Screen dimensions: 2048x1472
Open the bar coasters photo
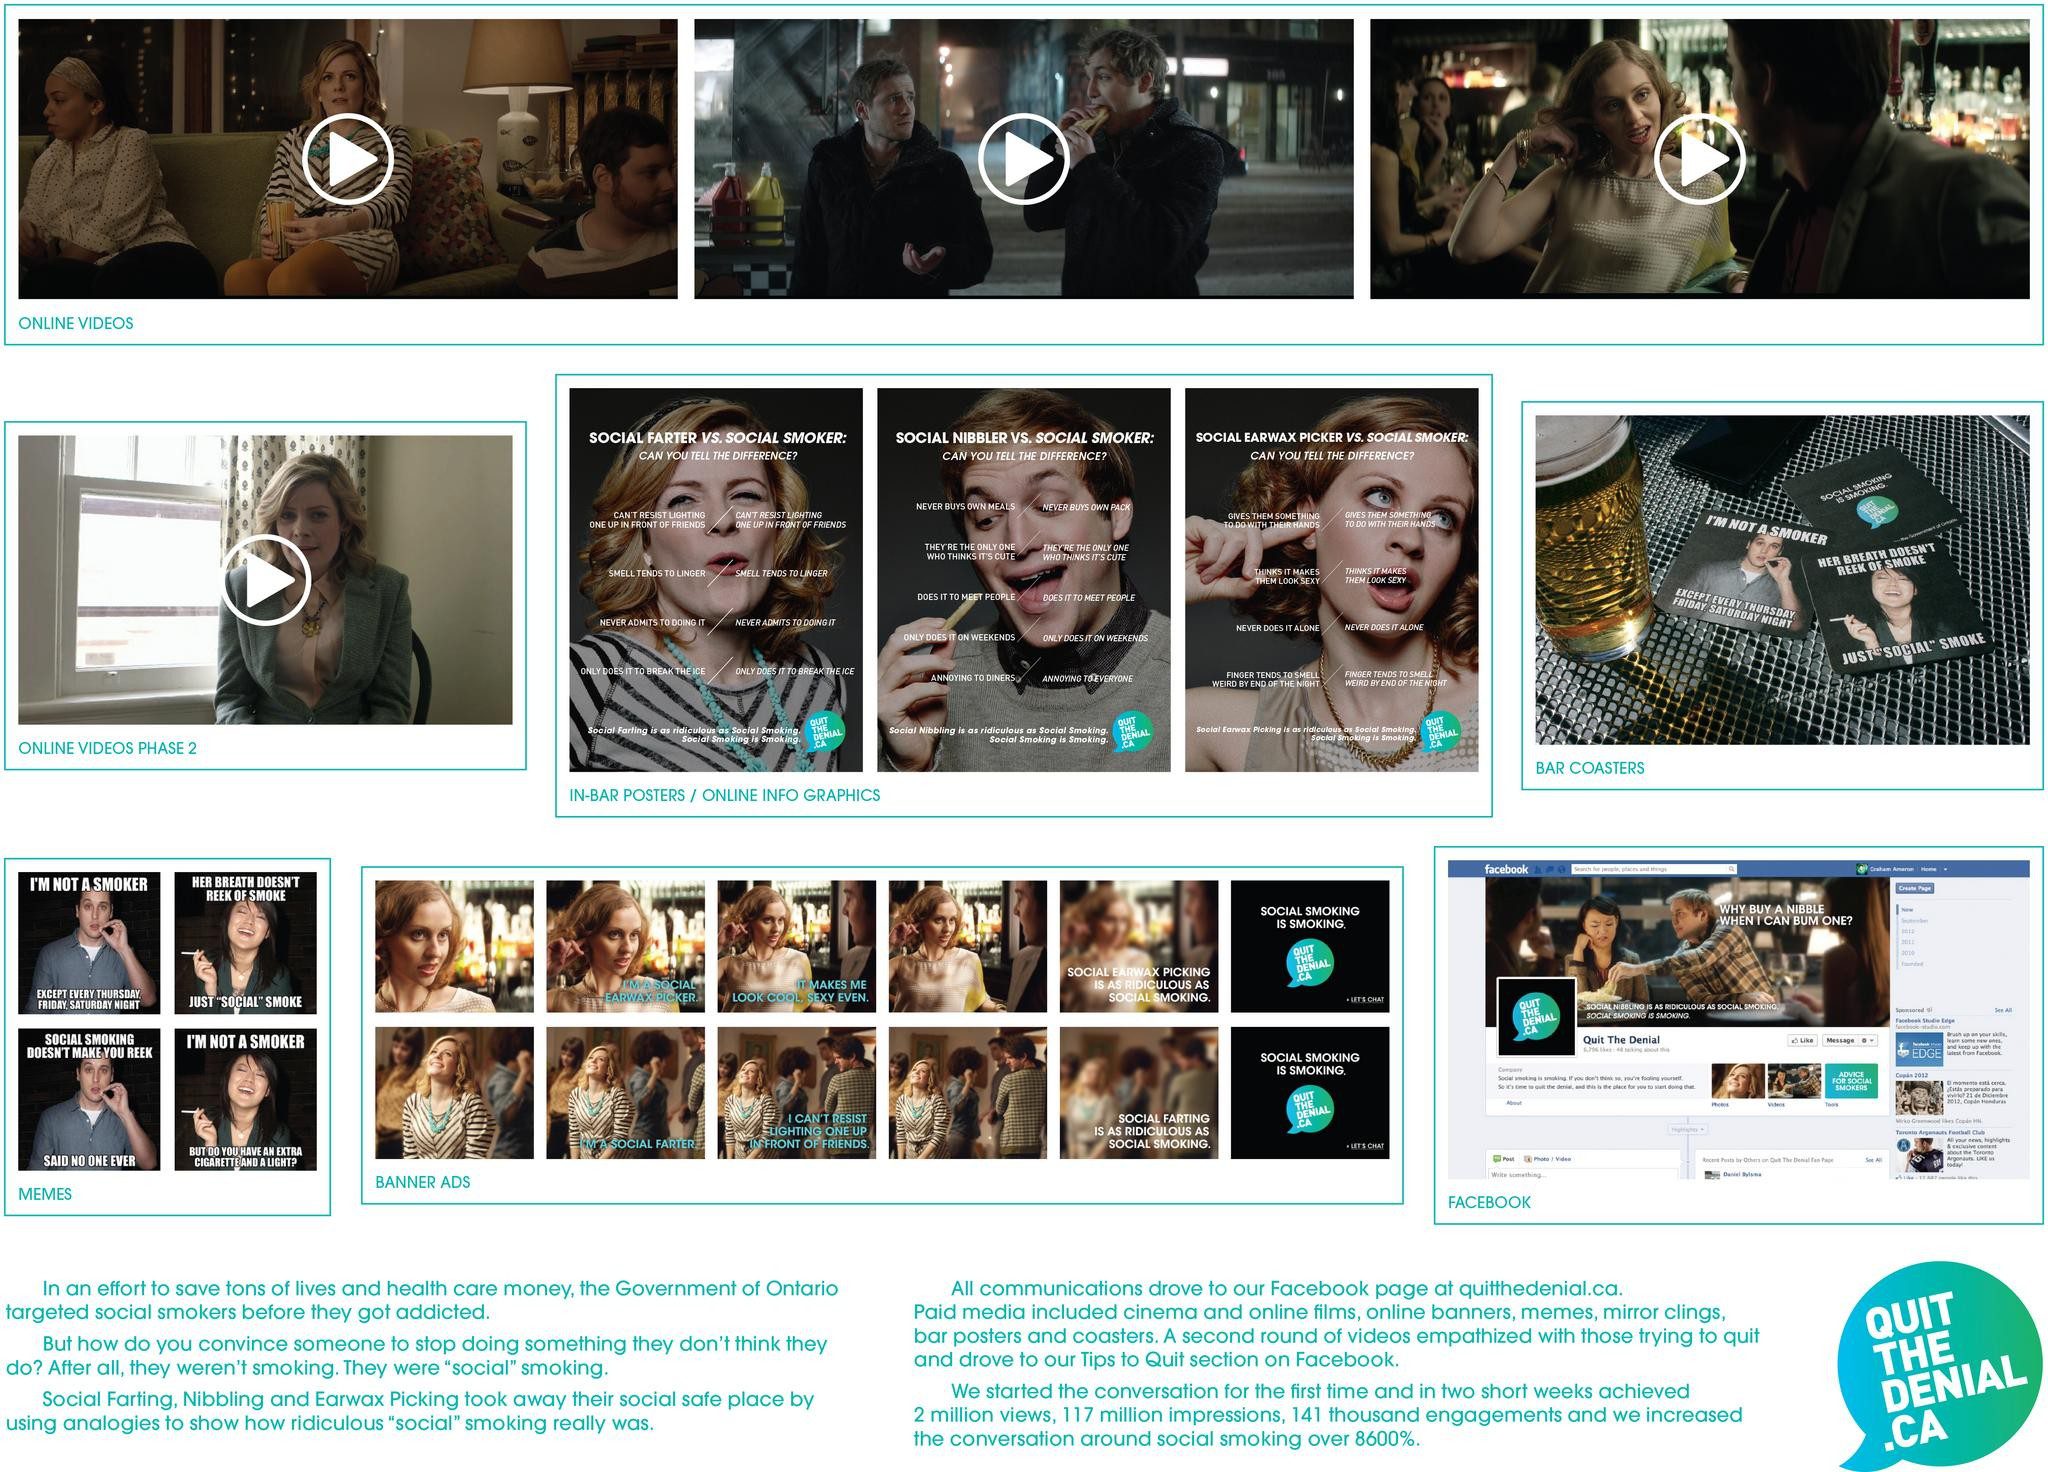1782,579
